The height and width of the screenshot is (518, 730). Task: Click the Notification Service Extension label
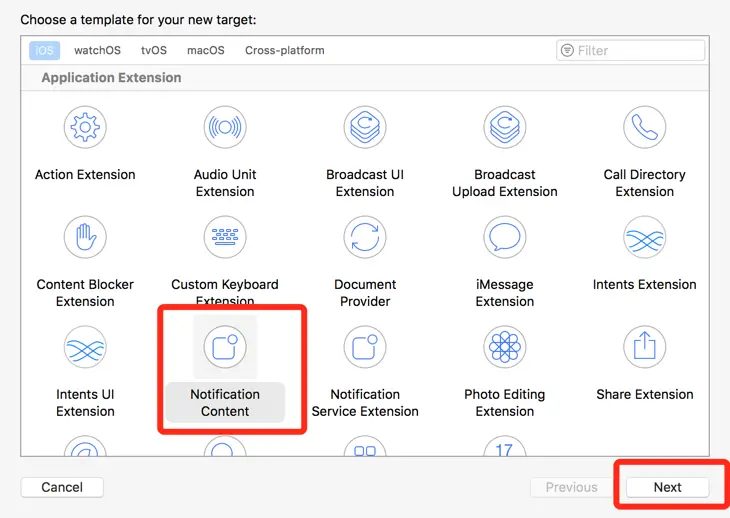[365, 403]
